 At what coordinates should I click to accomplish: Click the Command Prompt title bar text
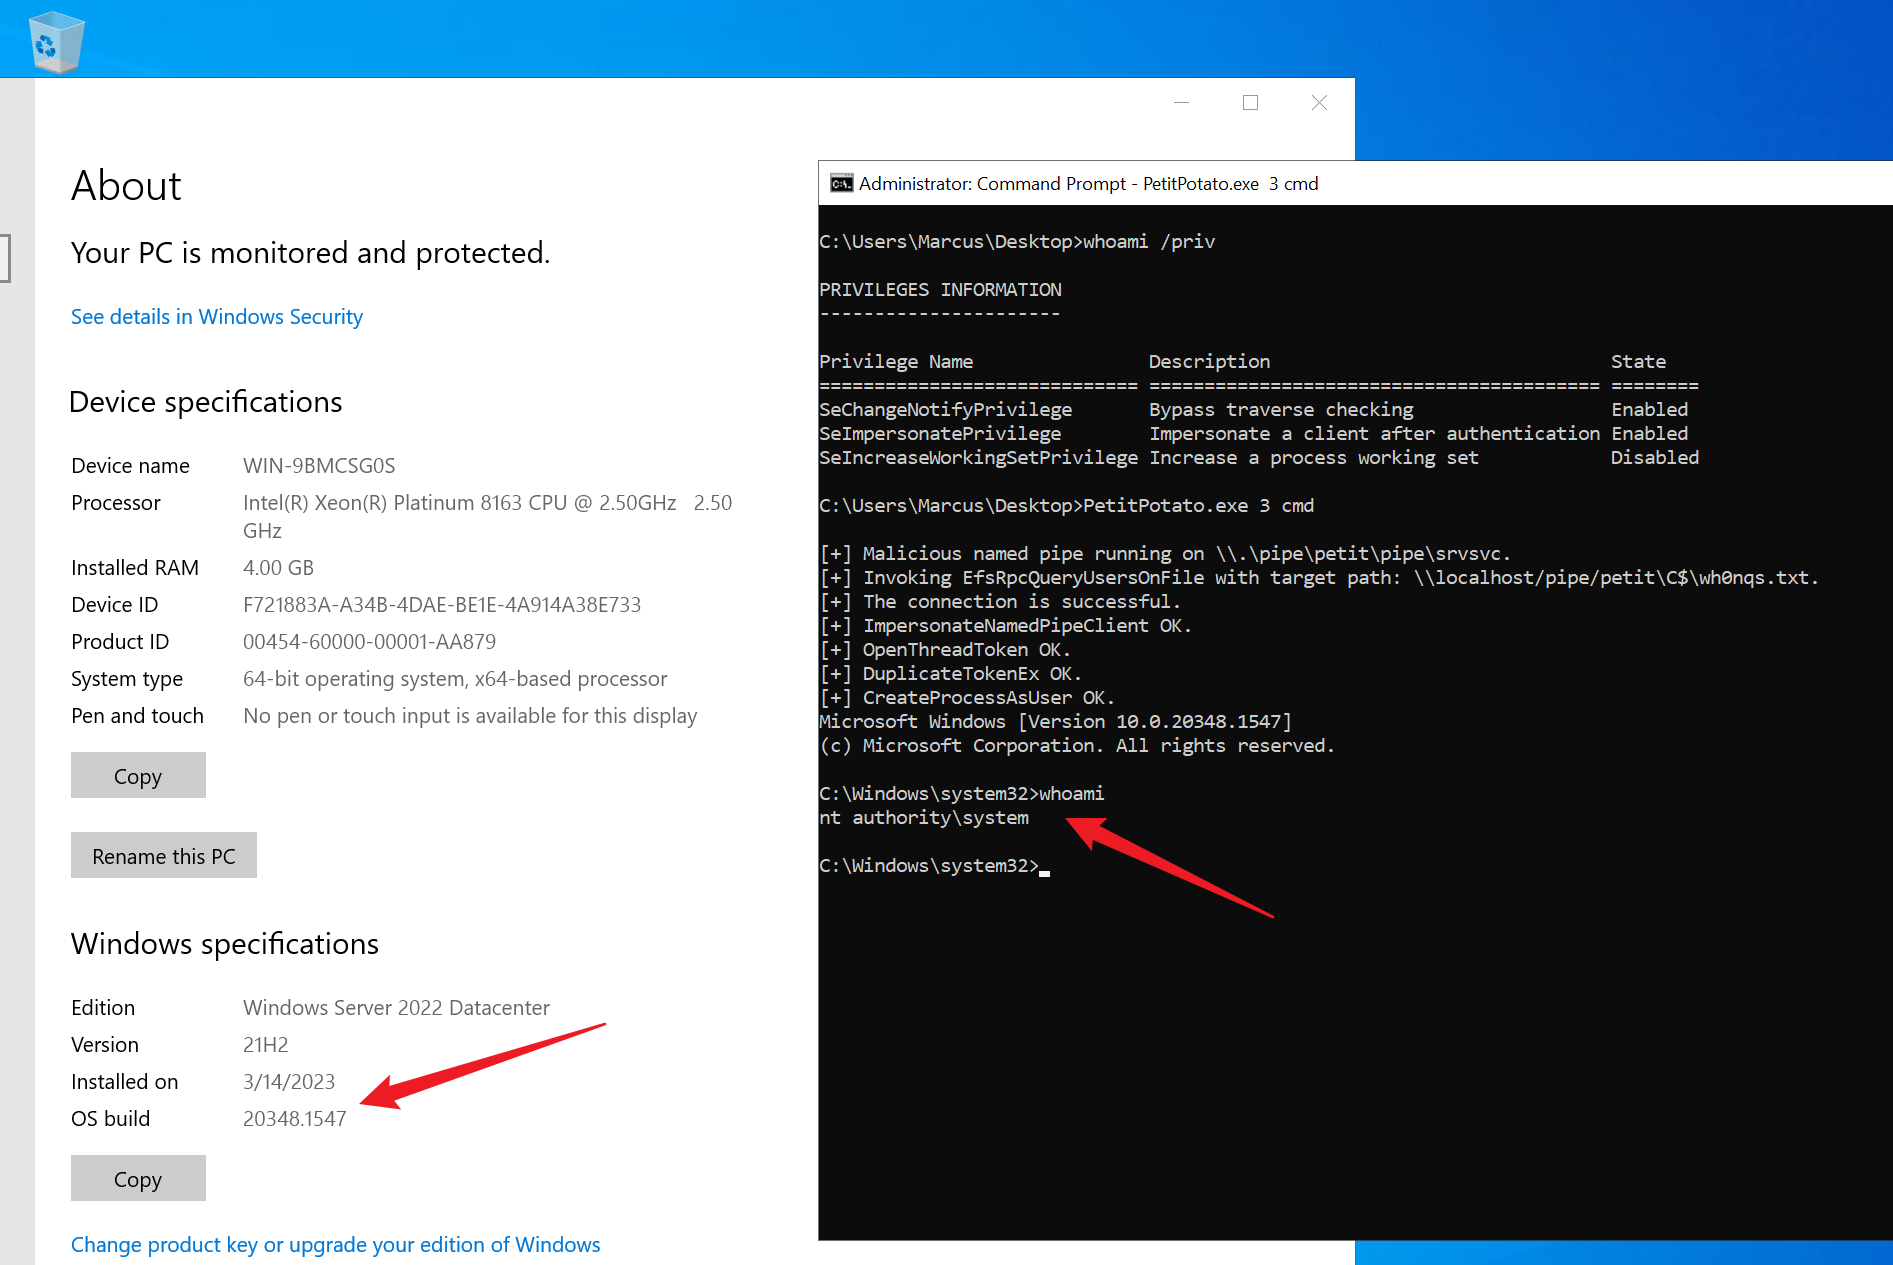pos(1088,183)
